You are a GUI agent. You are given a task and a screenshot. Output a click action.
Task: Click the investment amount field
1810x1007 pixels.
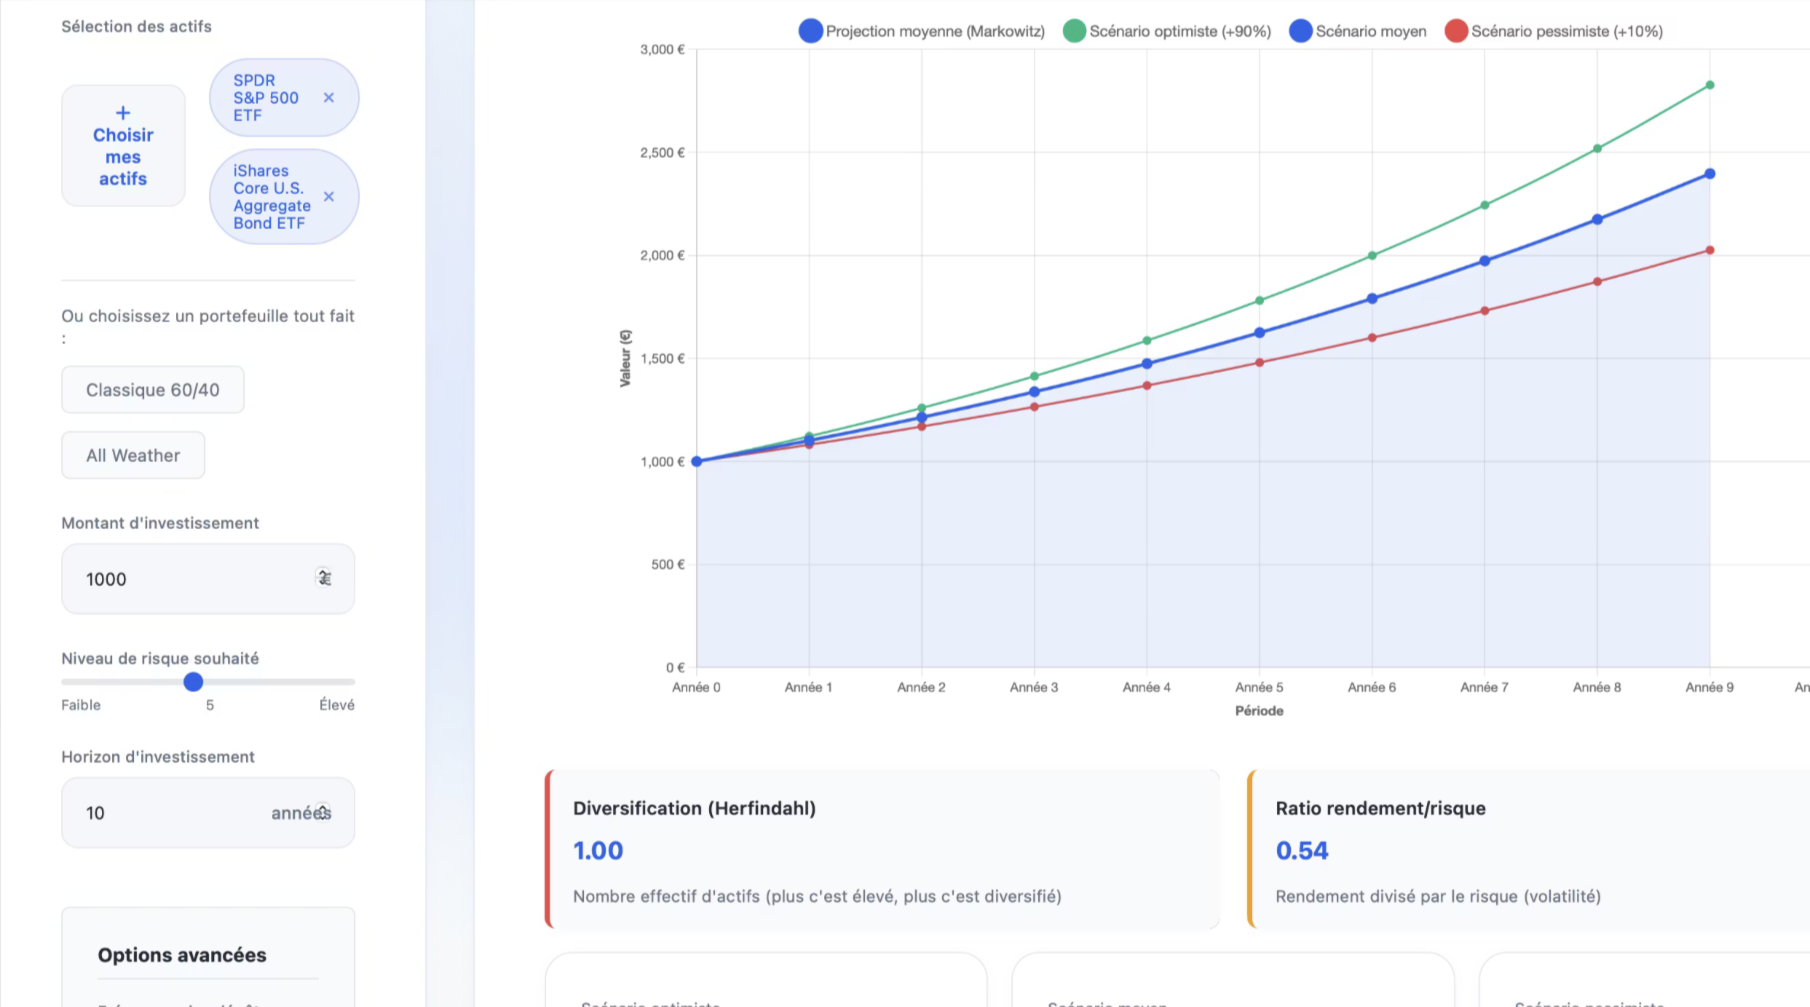[190, 579]
